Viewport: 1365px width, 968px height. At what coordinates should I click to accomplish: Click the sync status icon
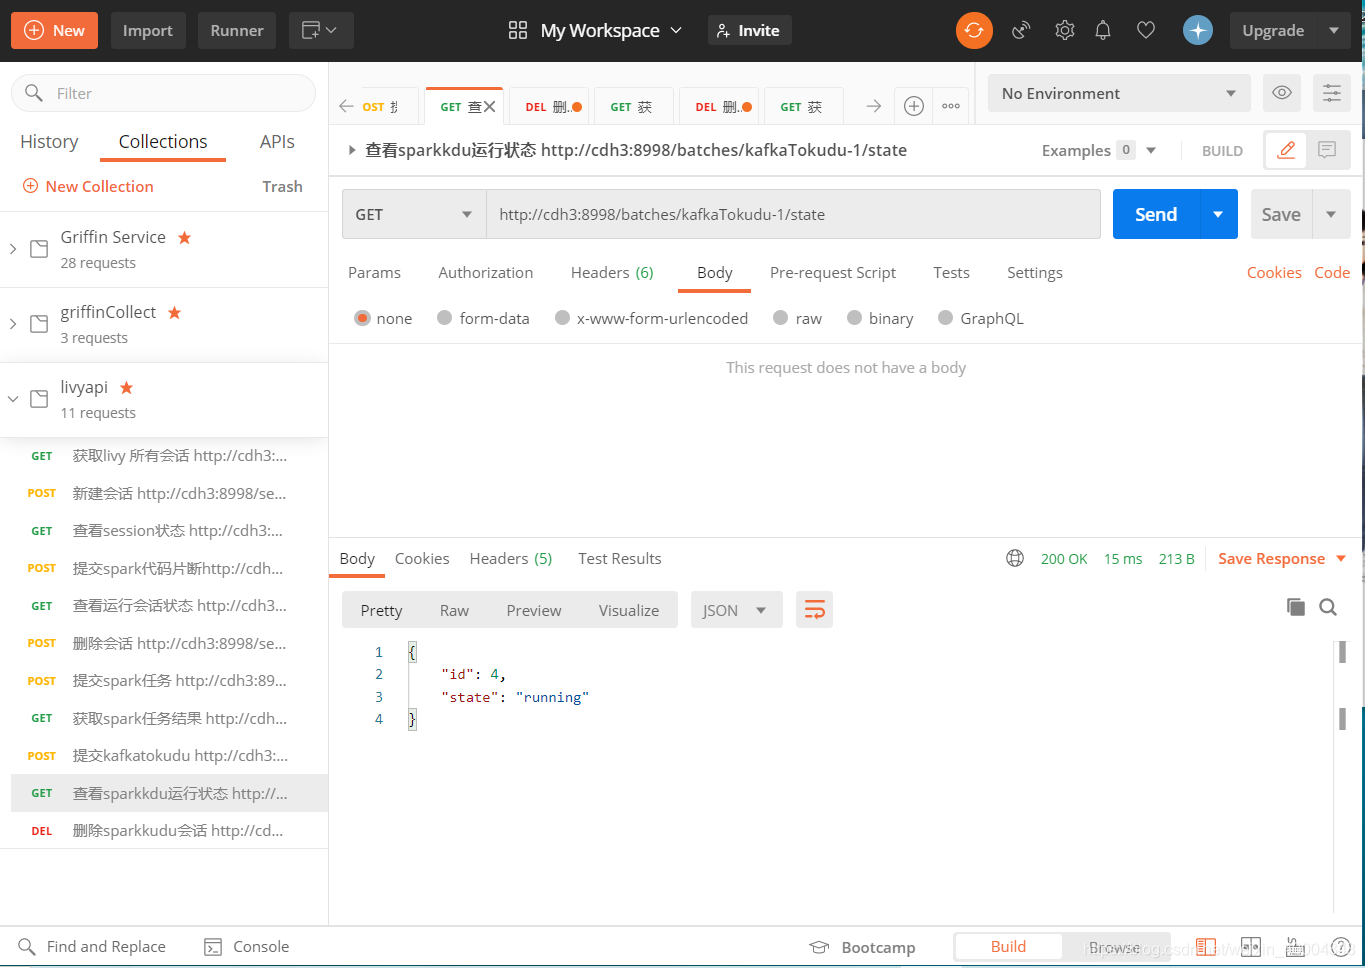974,30
